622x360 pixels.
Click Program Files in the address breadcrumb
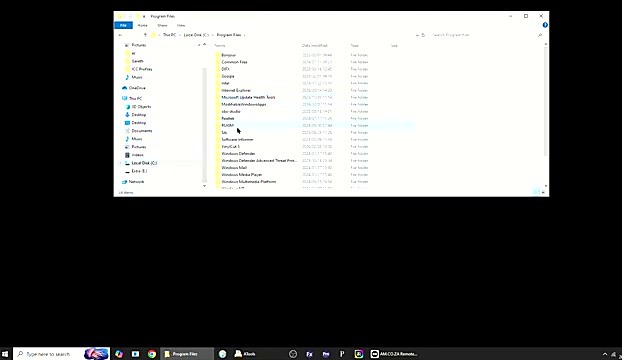pos(229,35)
